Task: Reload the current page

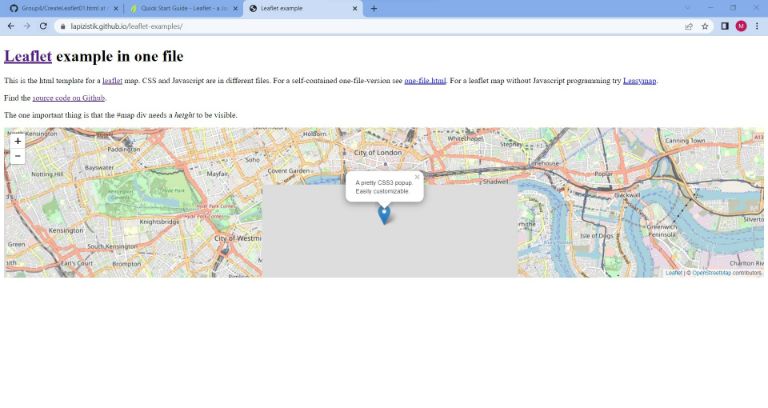Action: coord(43,26)
